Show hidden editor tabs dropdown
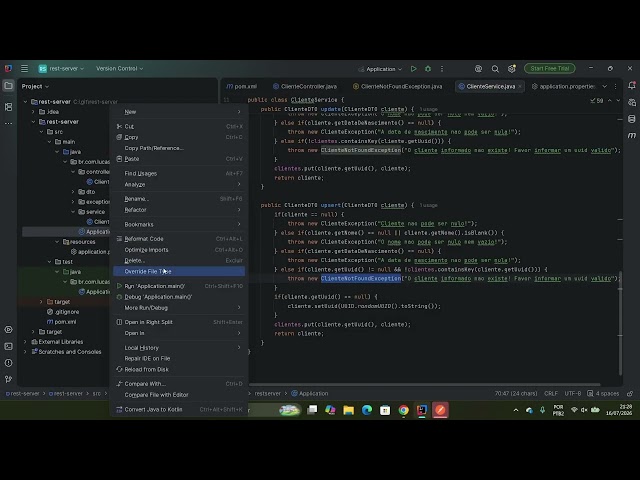 pos(604,87)
